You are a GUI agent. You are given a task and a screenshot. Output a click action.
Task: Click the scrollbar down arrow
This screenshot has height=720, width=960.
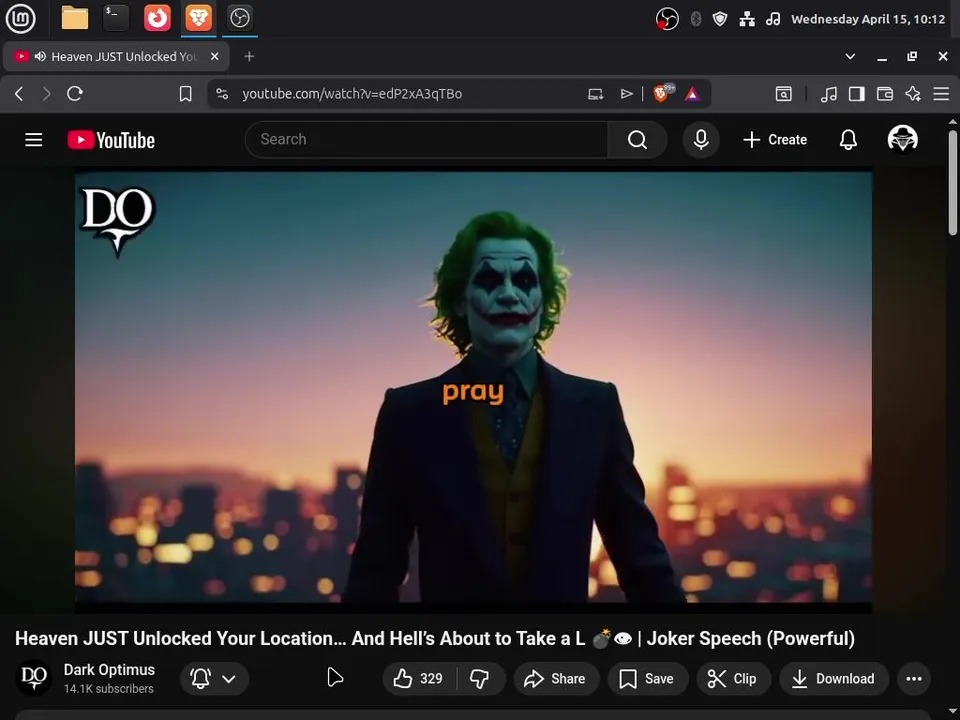coord(953,713)
